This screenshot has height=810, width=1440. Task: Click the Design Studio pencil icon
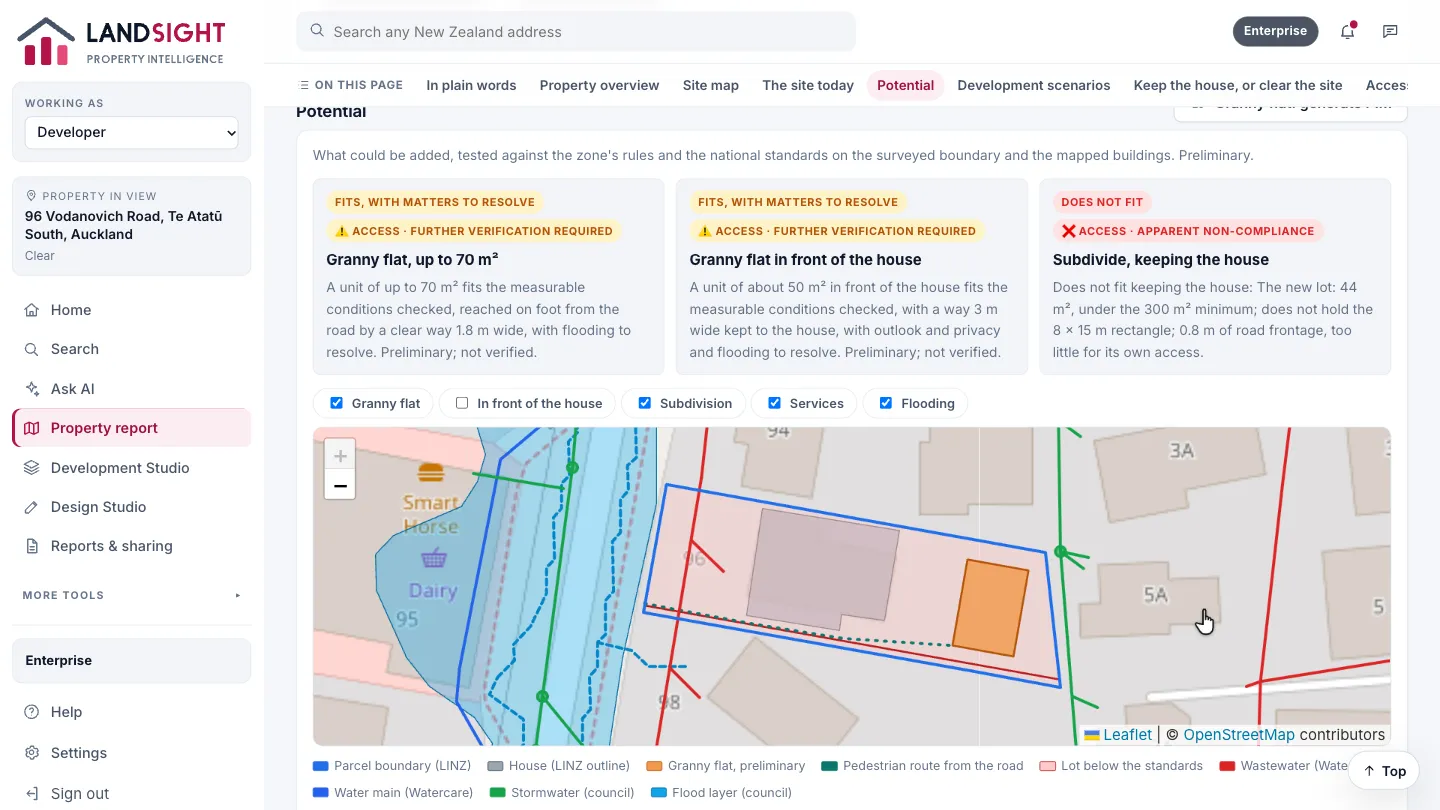[x=32, y=507]
